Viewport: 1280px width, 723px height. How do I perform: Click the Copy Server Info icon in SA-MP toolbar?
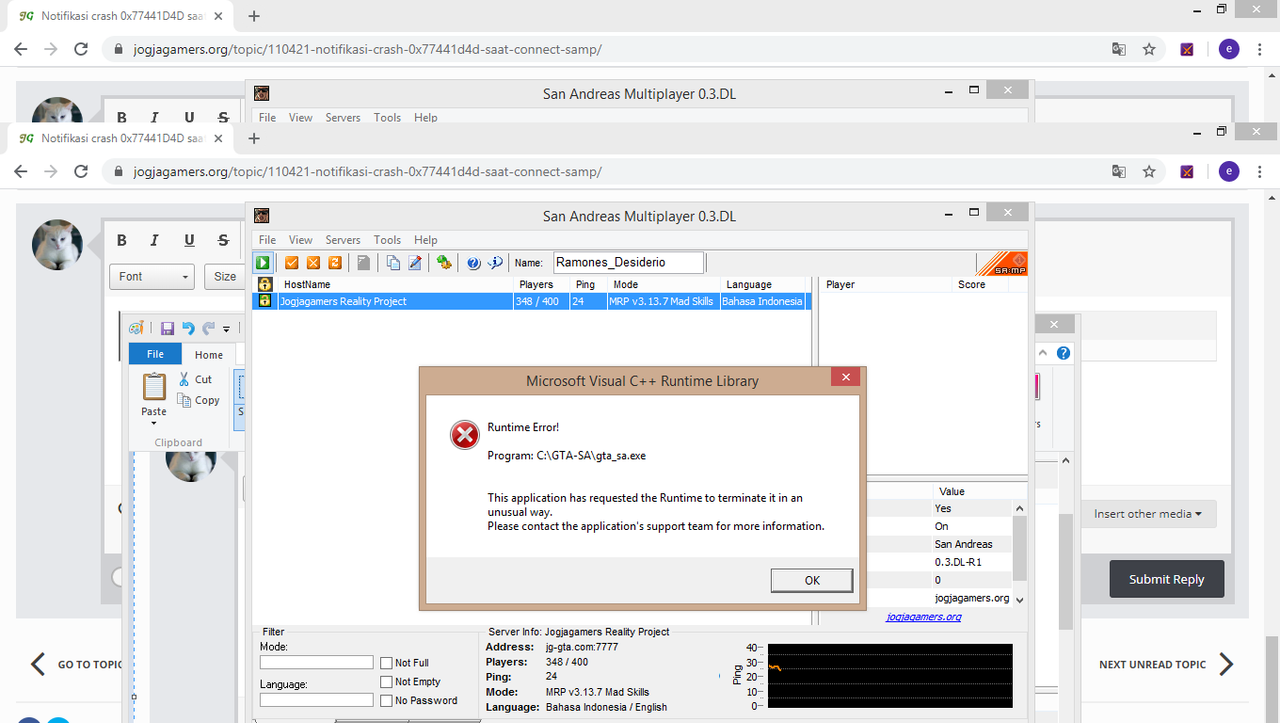pos(393,263)
